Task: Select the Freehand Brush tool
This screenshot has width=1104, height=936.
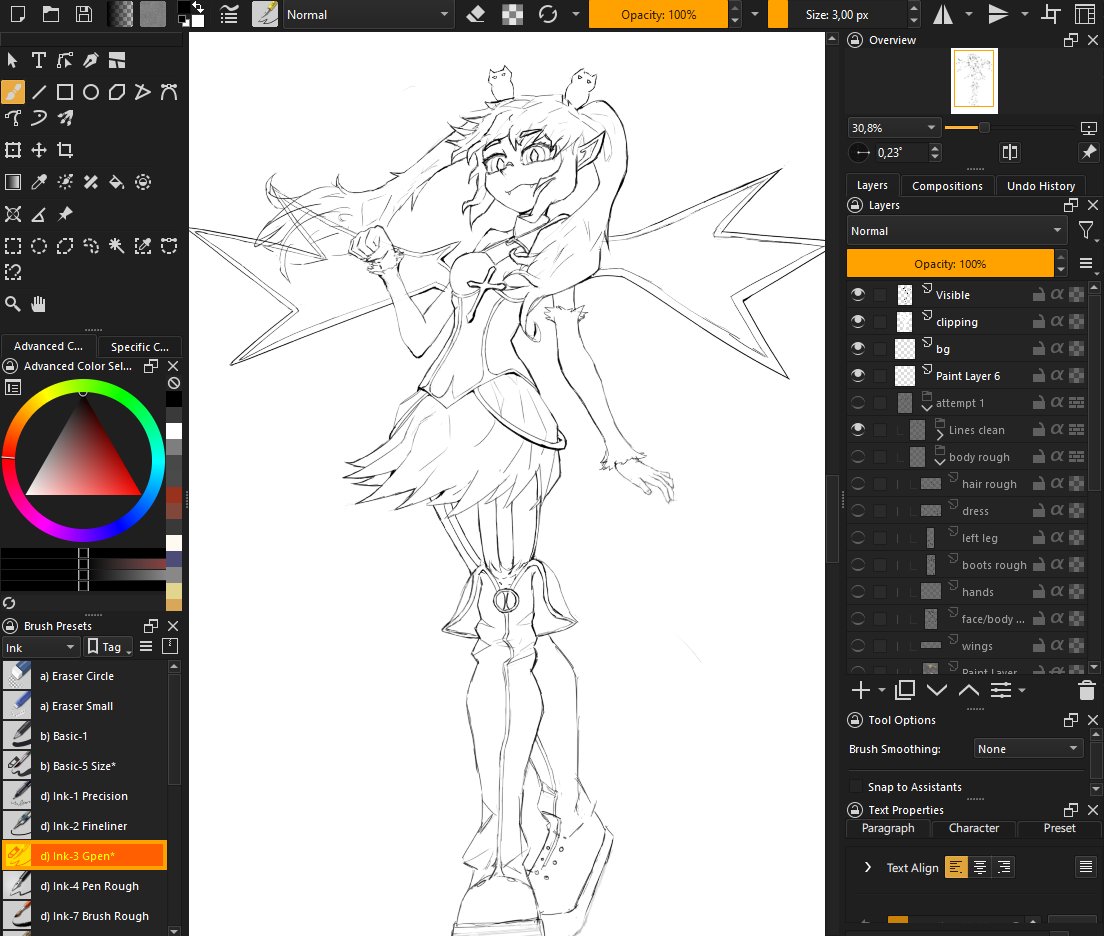Action: pyautogui.click(x=13, y=92)
